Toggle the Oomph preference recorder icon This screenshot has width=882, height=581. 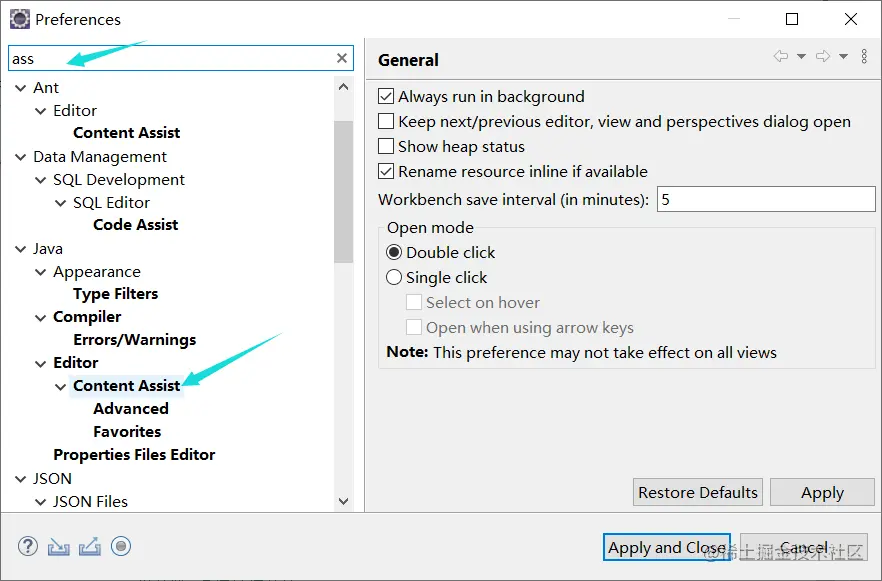[x=121, y=546]
